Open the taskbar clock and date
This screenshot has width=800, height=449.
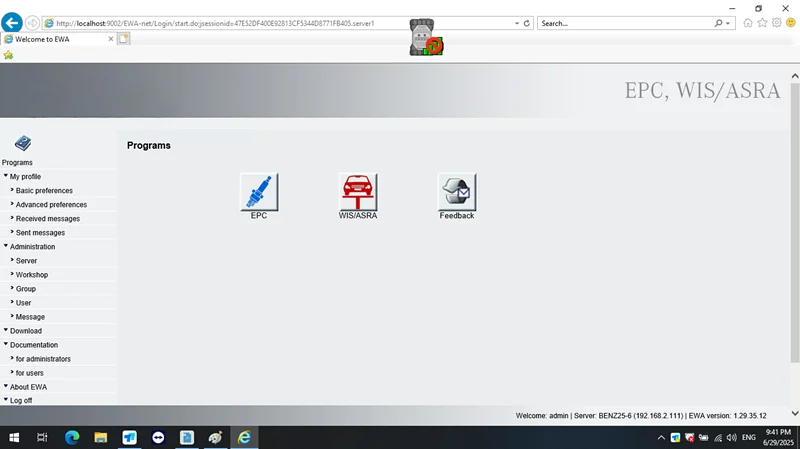(778, 437)
